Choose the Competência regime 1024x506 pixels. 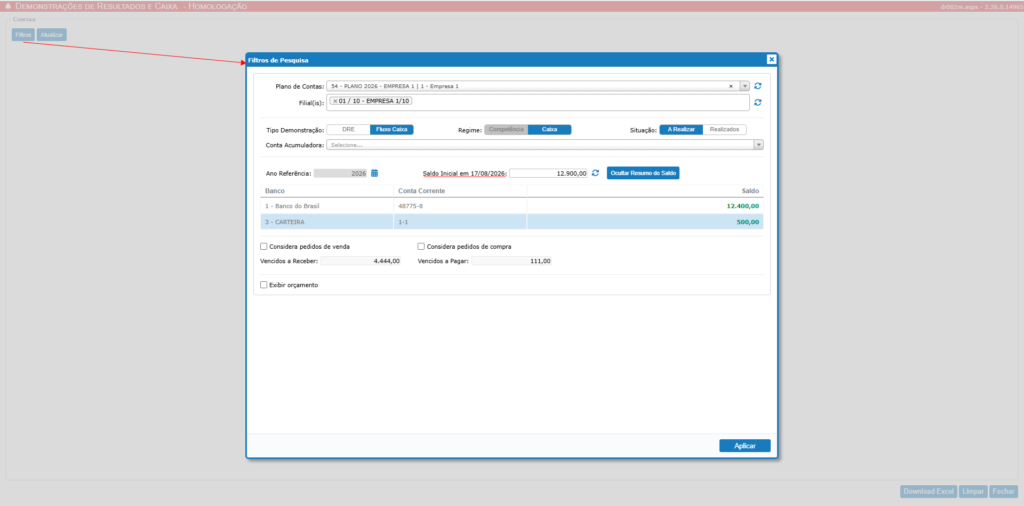click(506, 129)
